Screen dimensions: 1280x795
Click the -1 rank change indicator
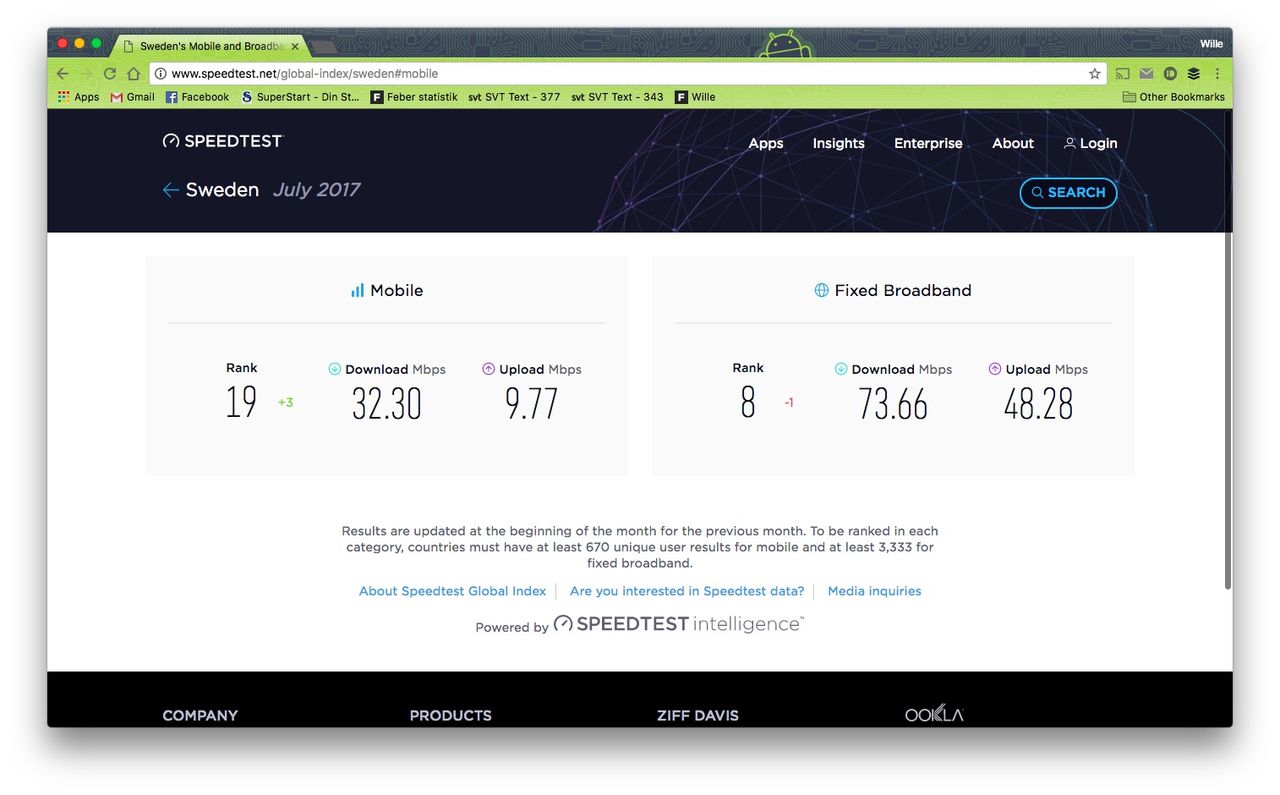[789, 403]
